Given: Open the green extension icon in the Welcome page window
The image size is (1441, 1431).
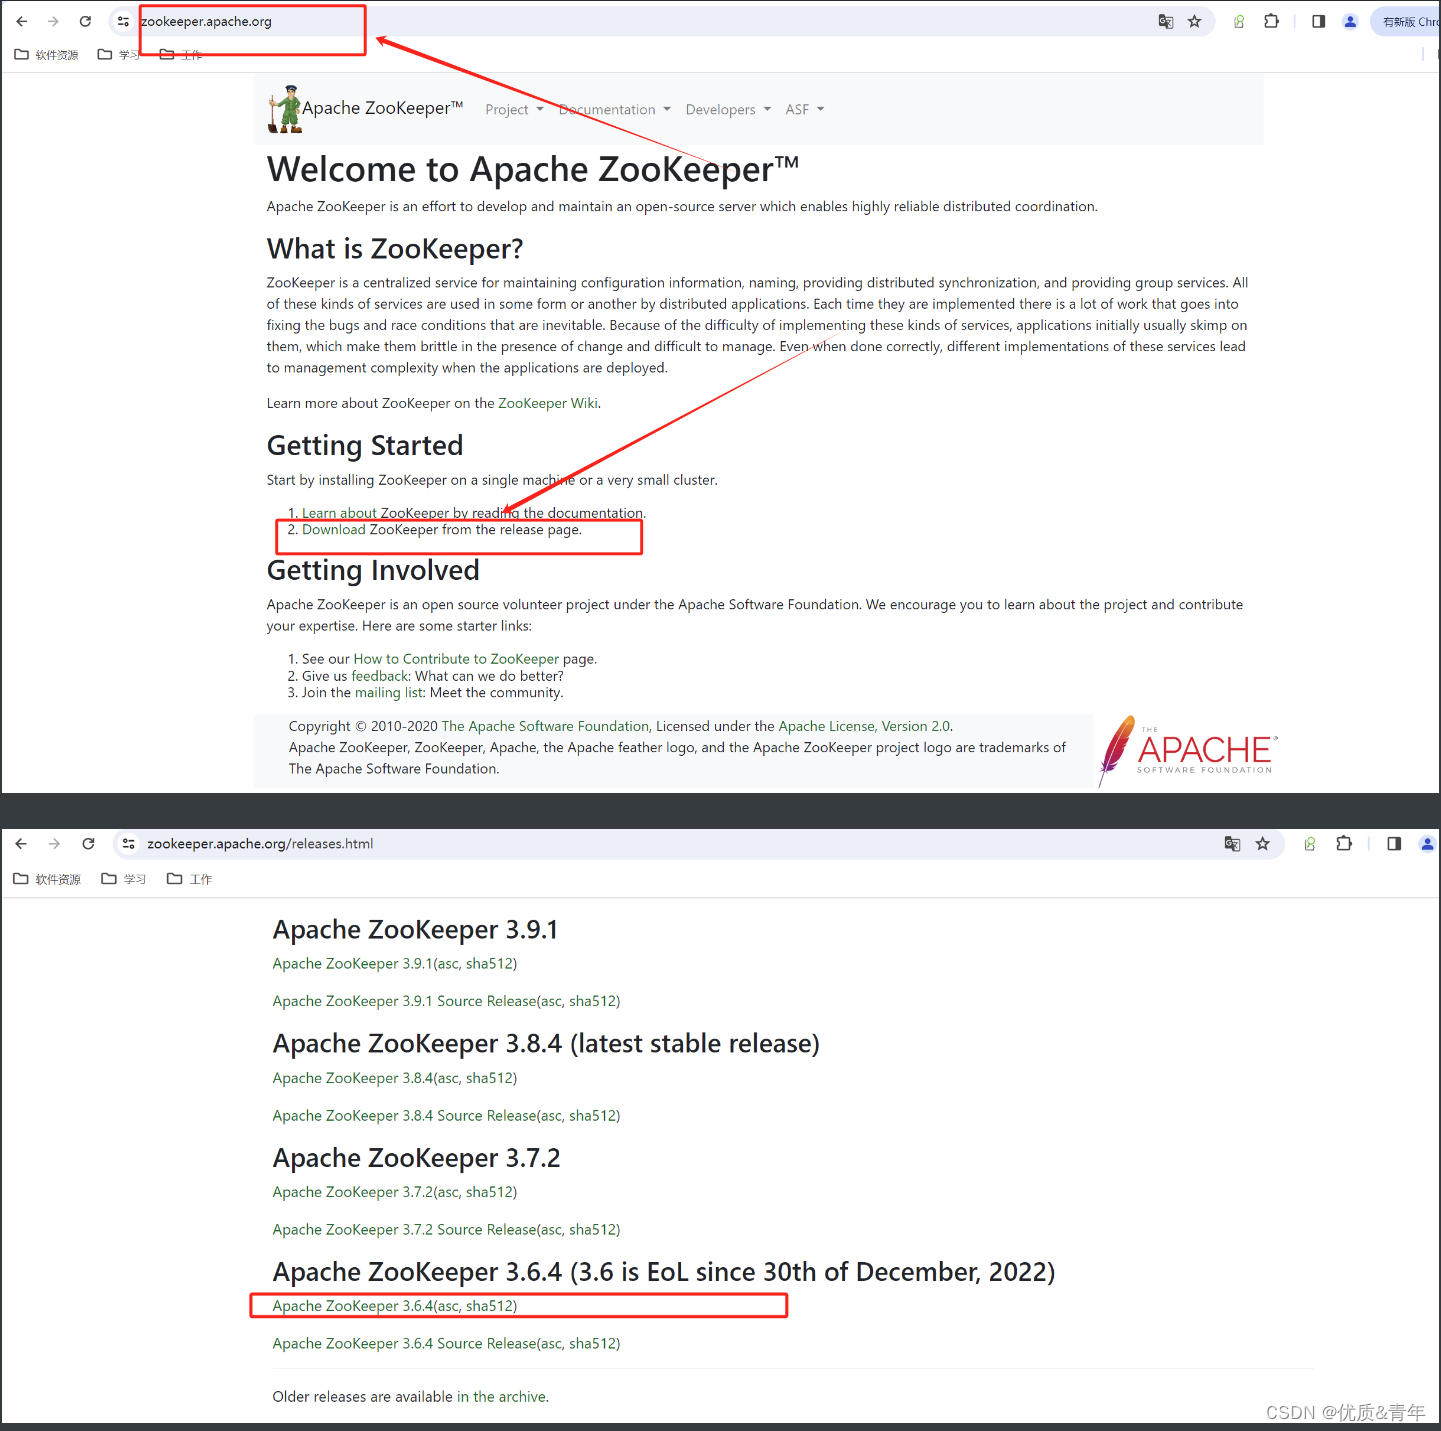Looking at the screenshot, I should point(1239,21).
